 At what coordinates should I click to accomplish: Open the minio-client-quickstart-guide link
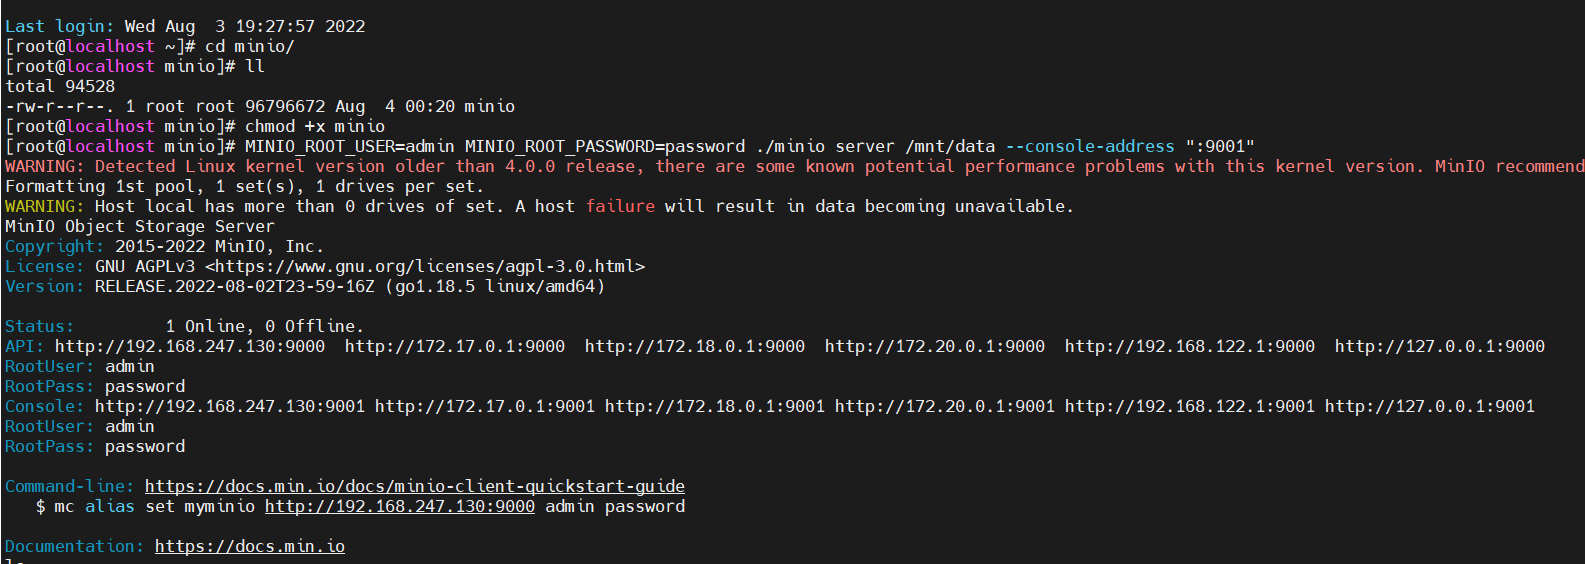pos(414,487)
